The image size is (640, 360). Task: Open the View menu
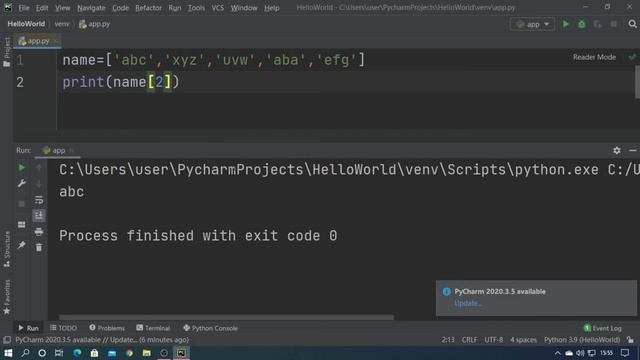62,8
